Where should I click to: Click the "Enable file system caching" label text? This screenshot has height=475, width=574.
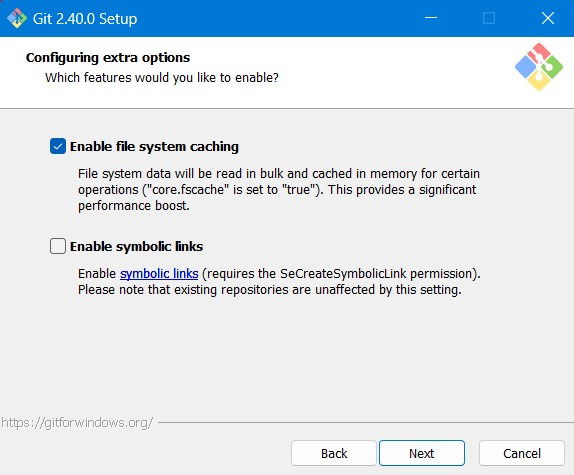coord(154,147)
